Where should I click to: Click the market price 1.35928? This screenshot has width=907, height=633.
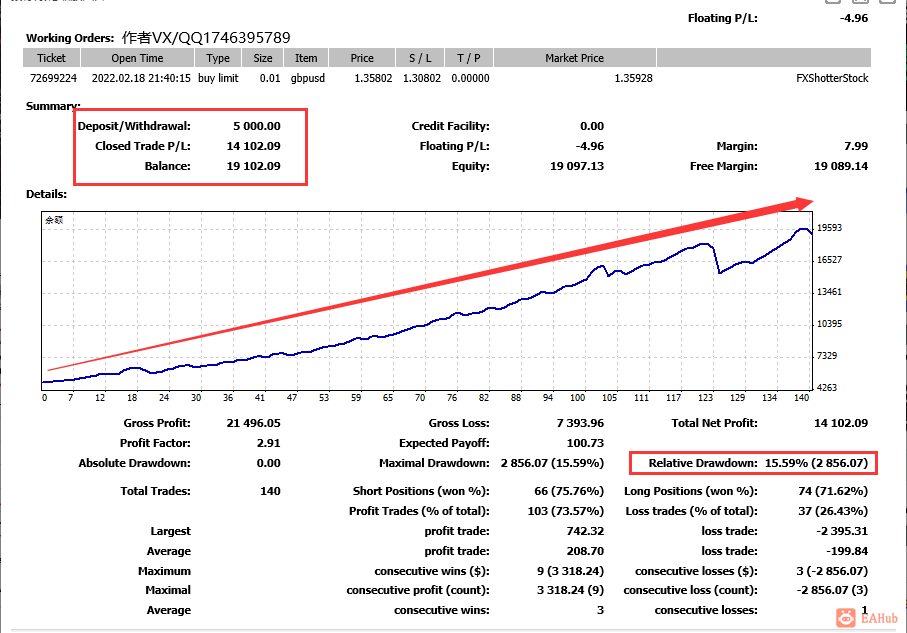tap(633, 78)
